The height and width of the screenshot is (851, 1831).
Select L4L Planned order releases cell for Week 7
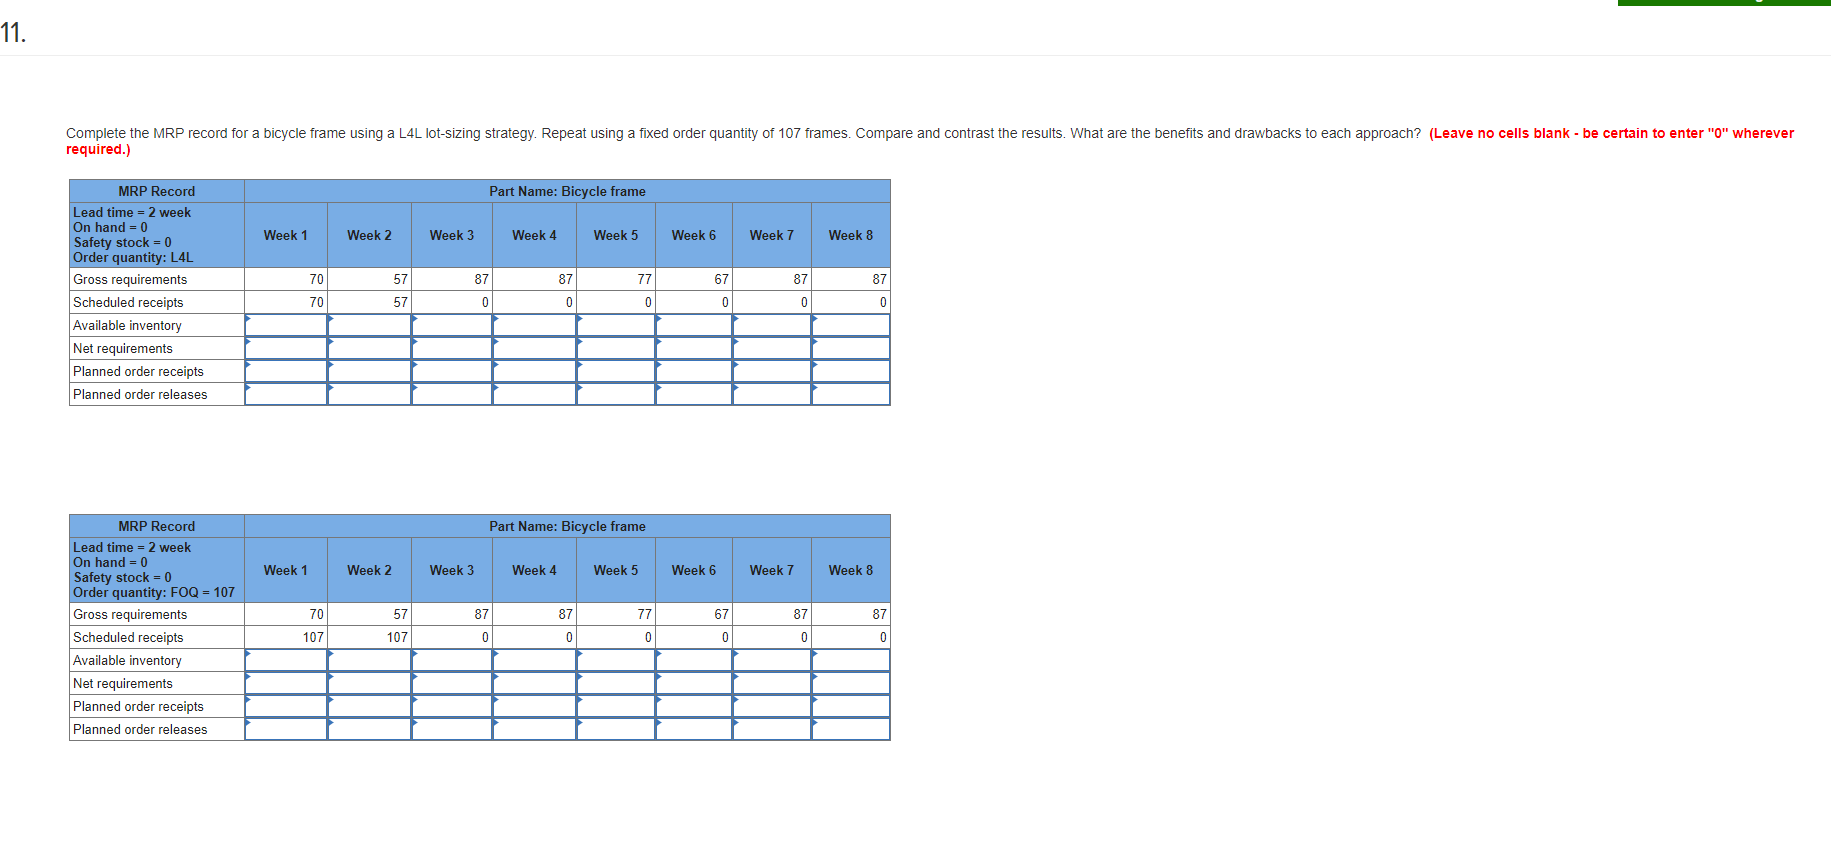click(x=772, y=394)
